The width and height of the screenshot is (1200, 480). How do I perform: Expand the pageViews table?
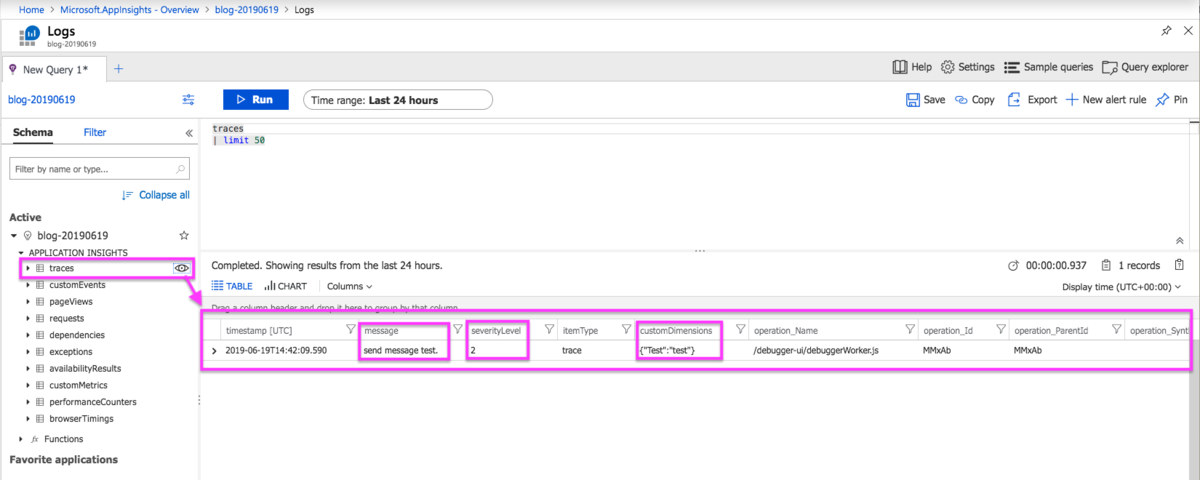coord(28,301)
